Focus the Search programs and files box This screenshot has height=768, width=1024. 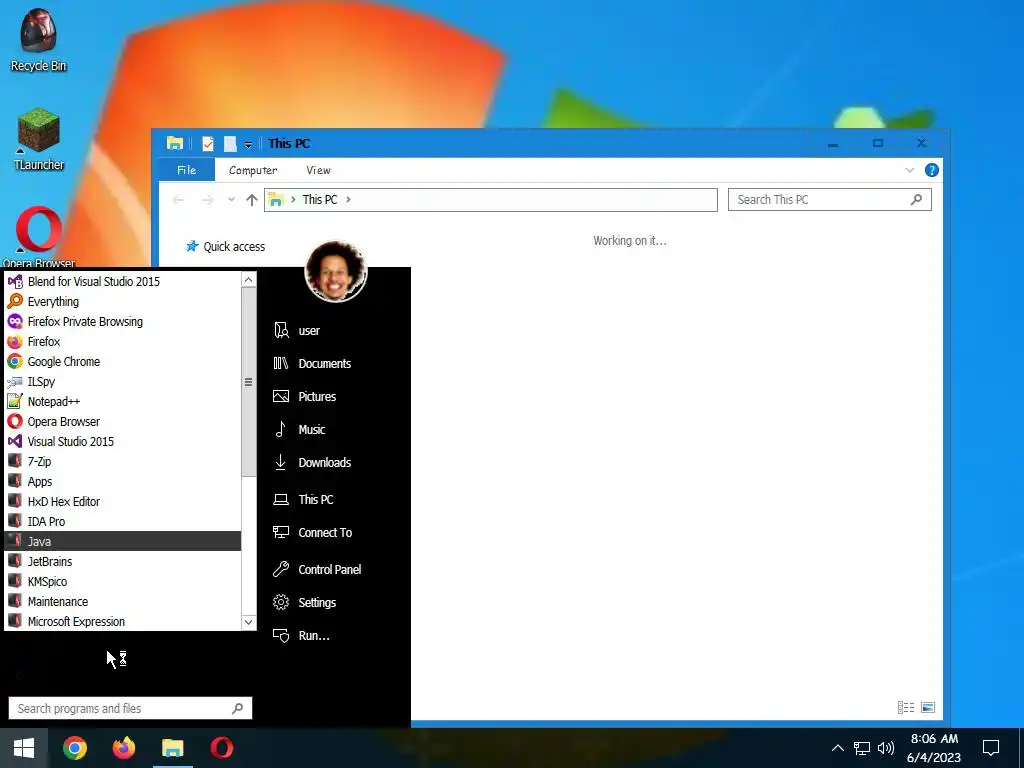tap(130, 709)
